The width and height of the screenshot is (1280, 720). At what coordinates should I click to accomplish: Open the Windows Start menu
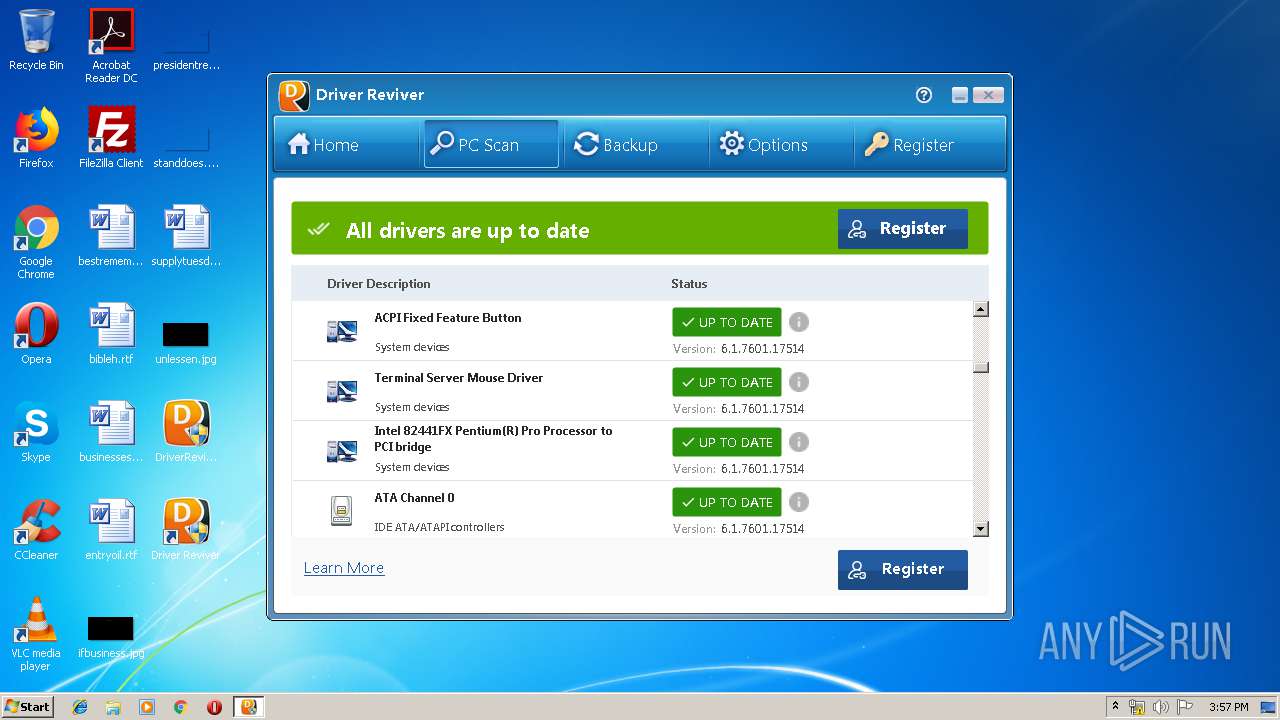28,707
